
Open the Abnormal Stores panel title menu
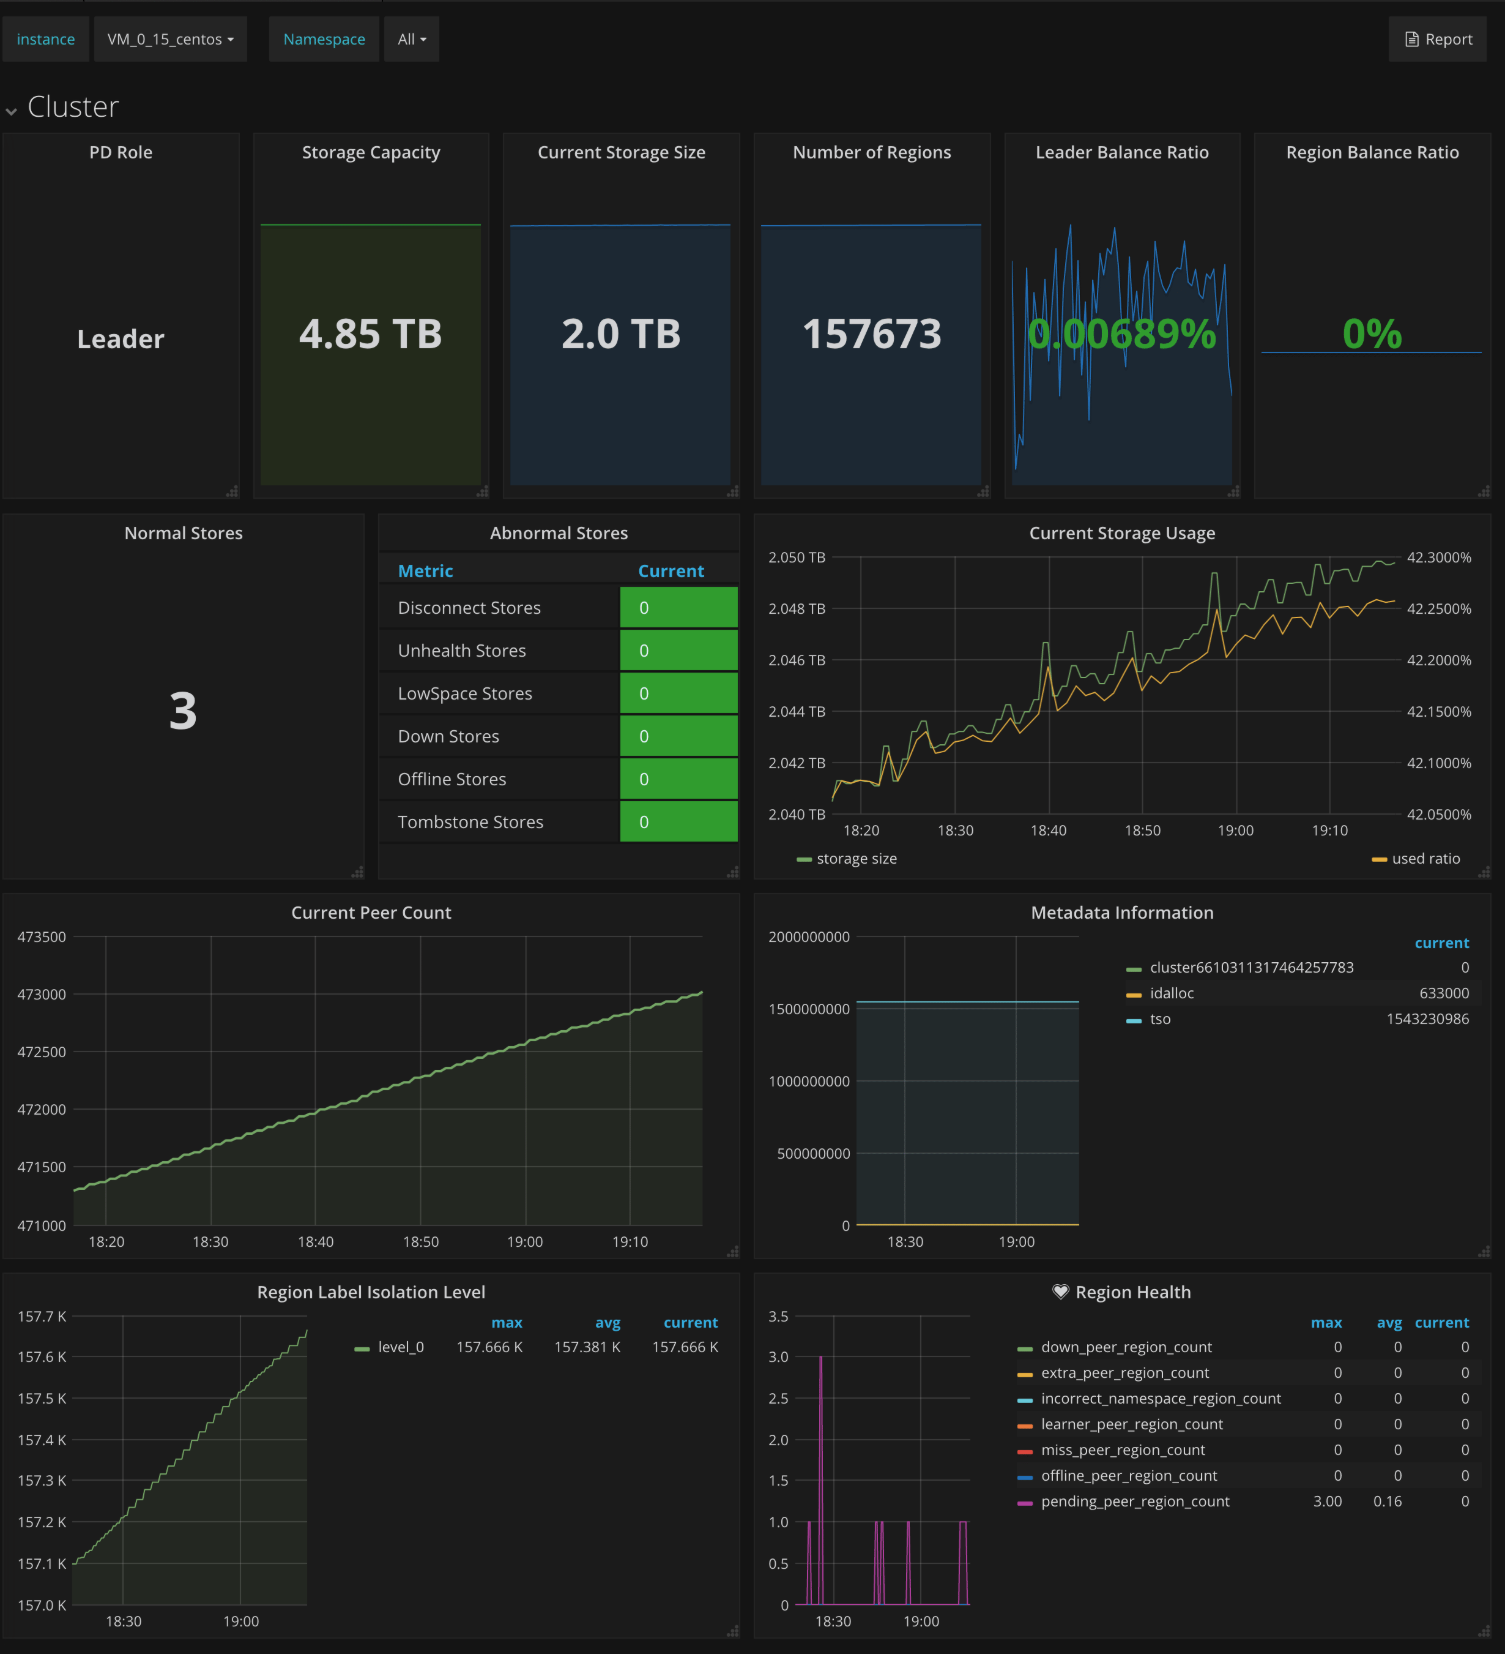558,533
